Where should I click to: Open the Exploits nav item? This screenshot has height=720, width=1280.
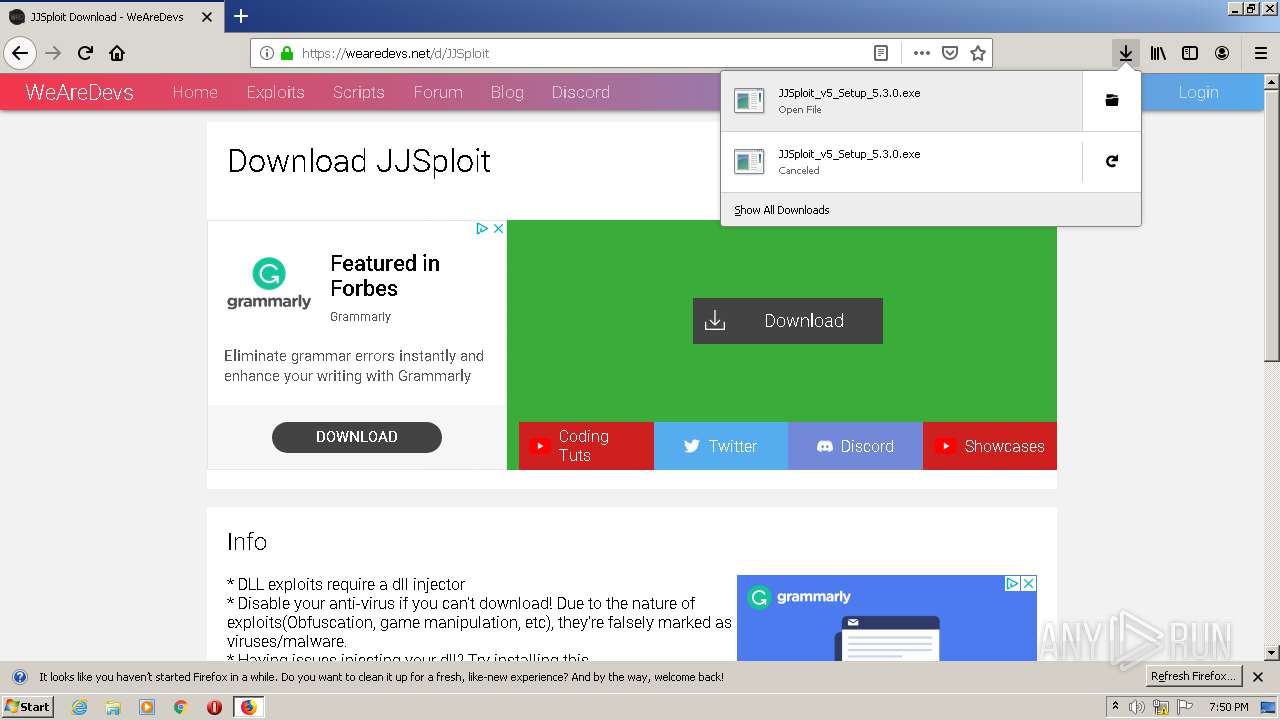(275, 92)
